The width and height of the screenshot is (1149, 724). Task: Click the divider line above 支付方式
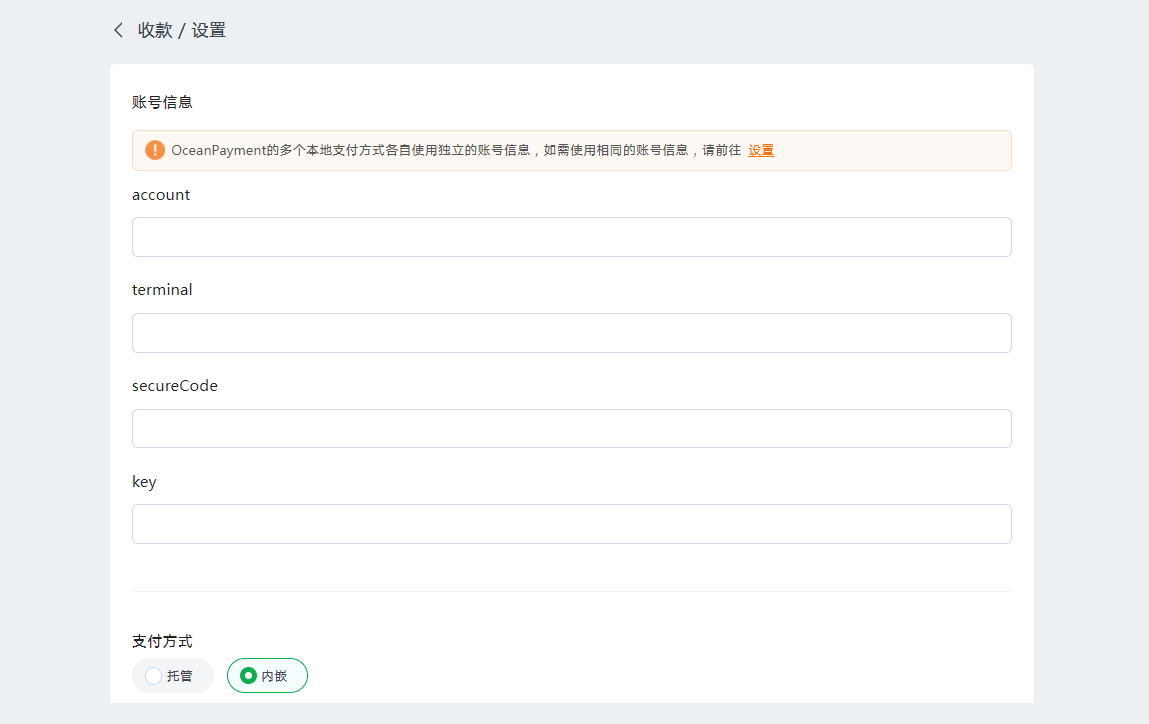pyautogui.click(x=571, y=591)
